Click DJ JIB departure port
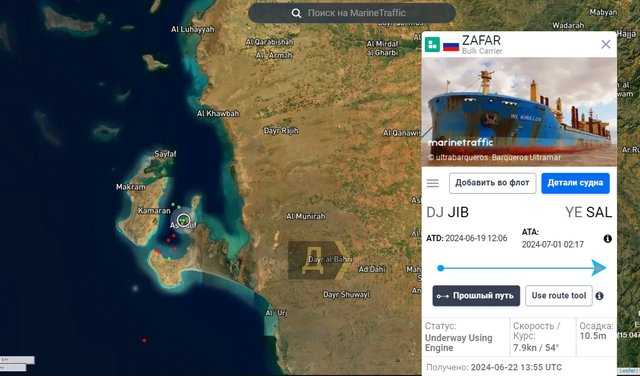Screen dimensions: 640x376 click(447, 212)
